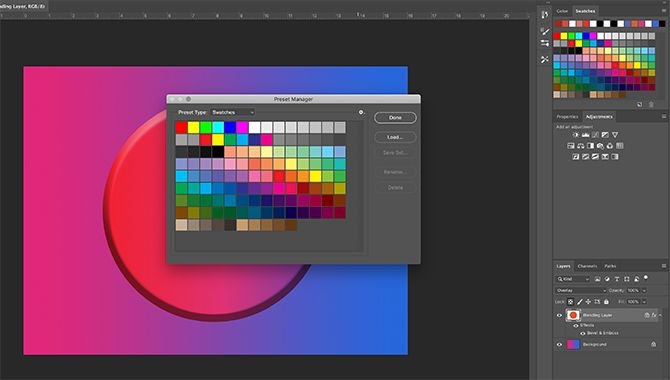This screenshot has width=670, height=380.
Task: Switch to the Channels tab
Action: point(587,266)
